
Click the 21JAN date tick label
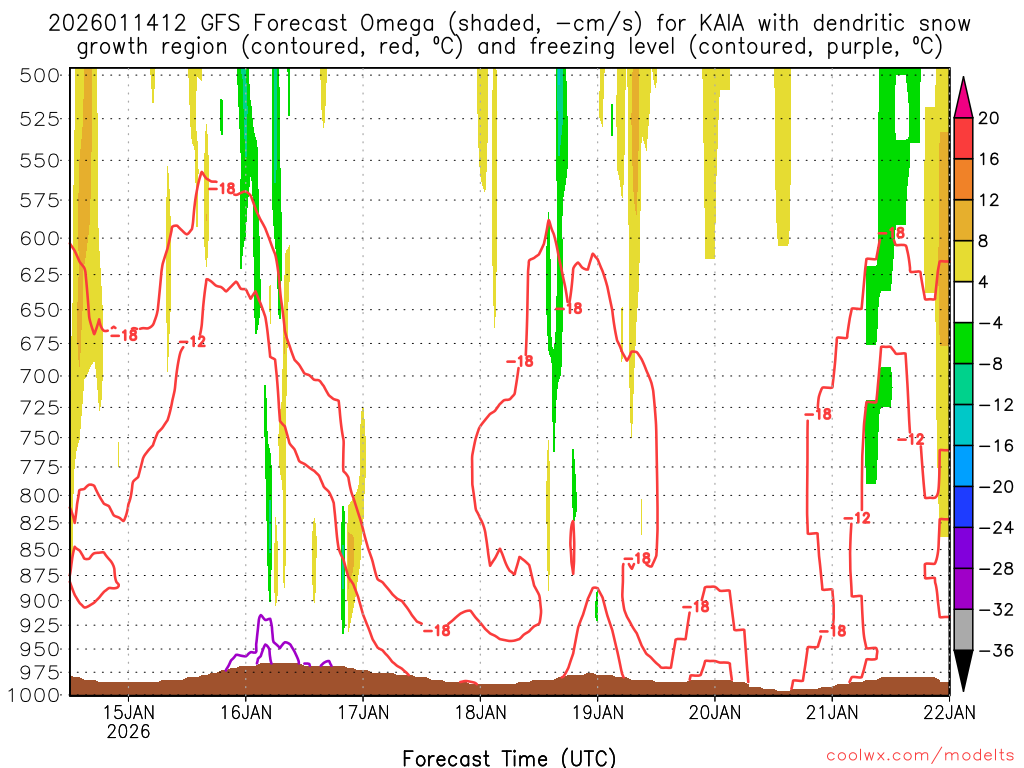click(x=832, y=712)
